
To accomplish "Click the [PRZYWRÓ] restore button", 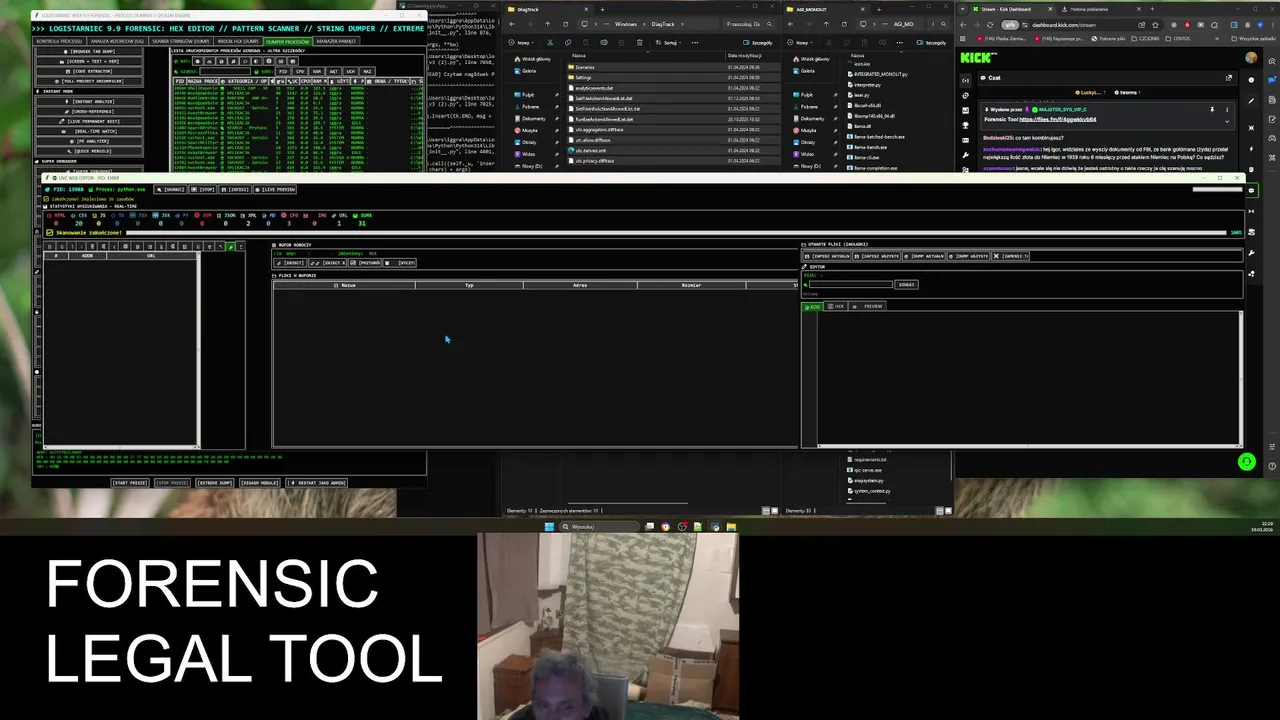I will pyautogui.click(x=365, y=263).
